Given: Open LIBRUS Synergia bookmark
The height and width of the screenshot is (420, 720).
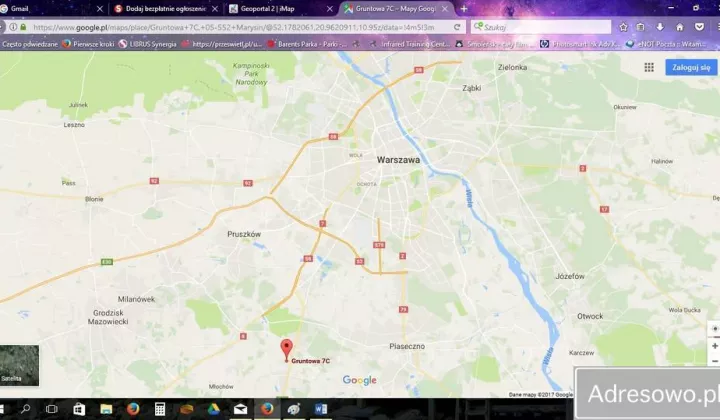Looking at the screenshot, I should point(148,44).
